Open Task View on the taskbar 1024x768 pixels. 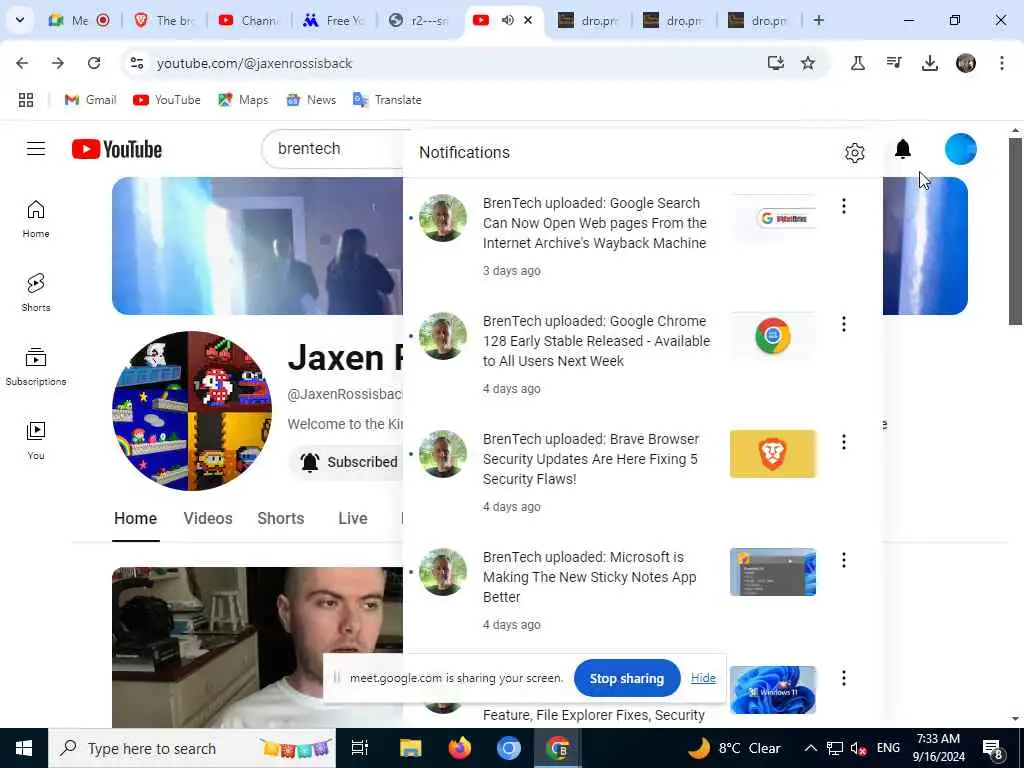pyautogui.click(x=360, y=748)
